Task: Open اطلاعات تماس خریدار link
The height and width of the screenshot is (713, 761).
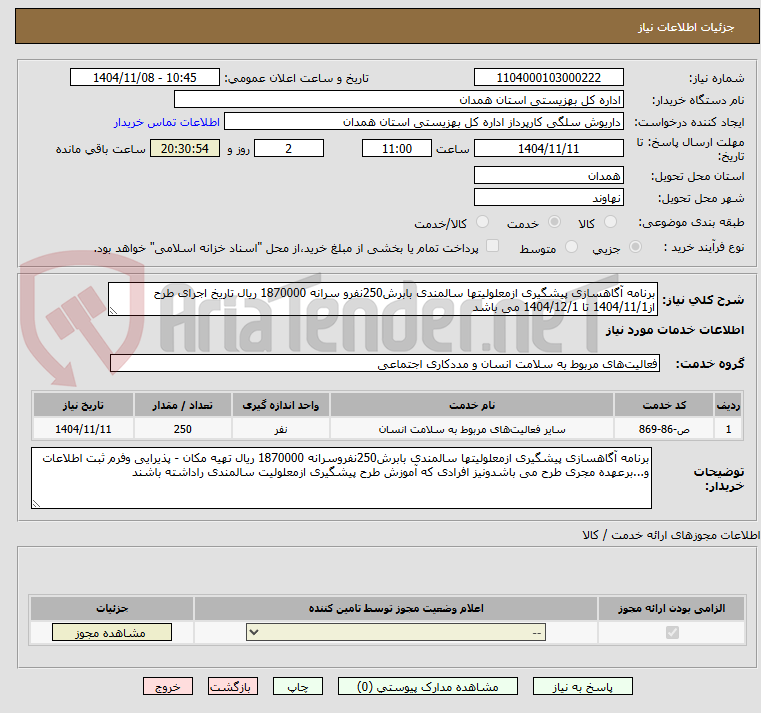Action: 167,122
